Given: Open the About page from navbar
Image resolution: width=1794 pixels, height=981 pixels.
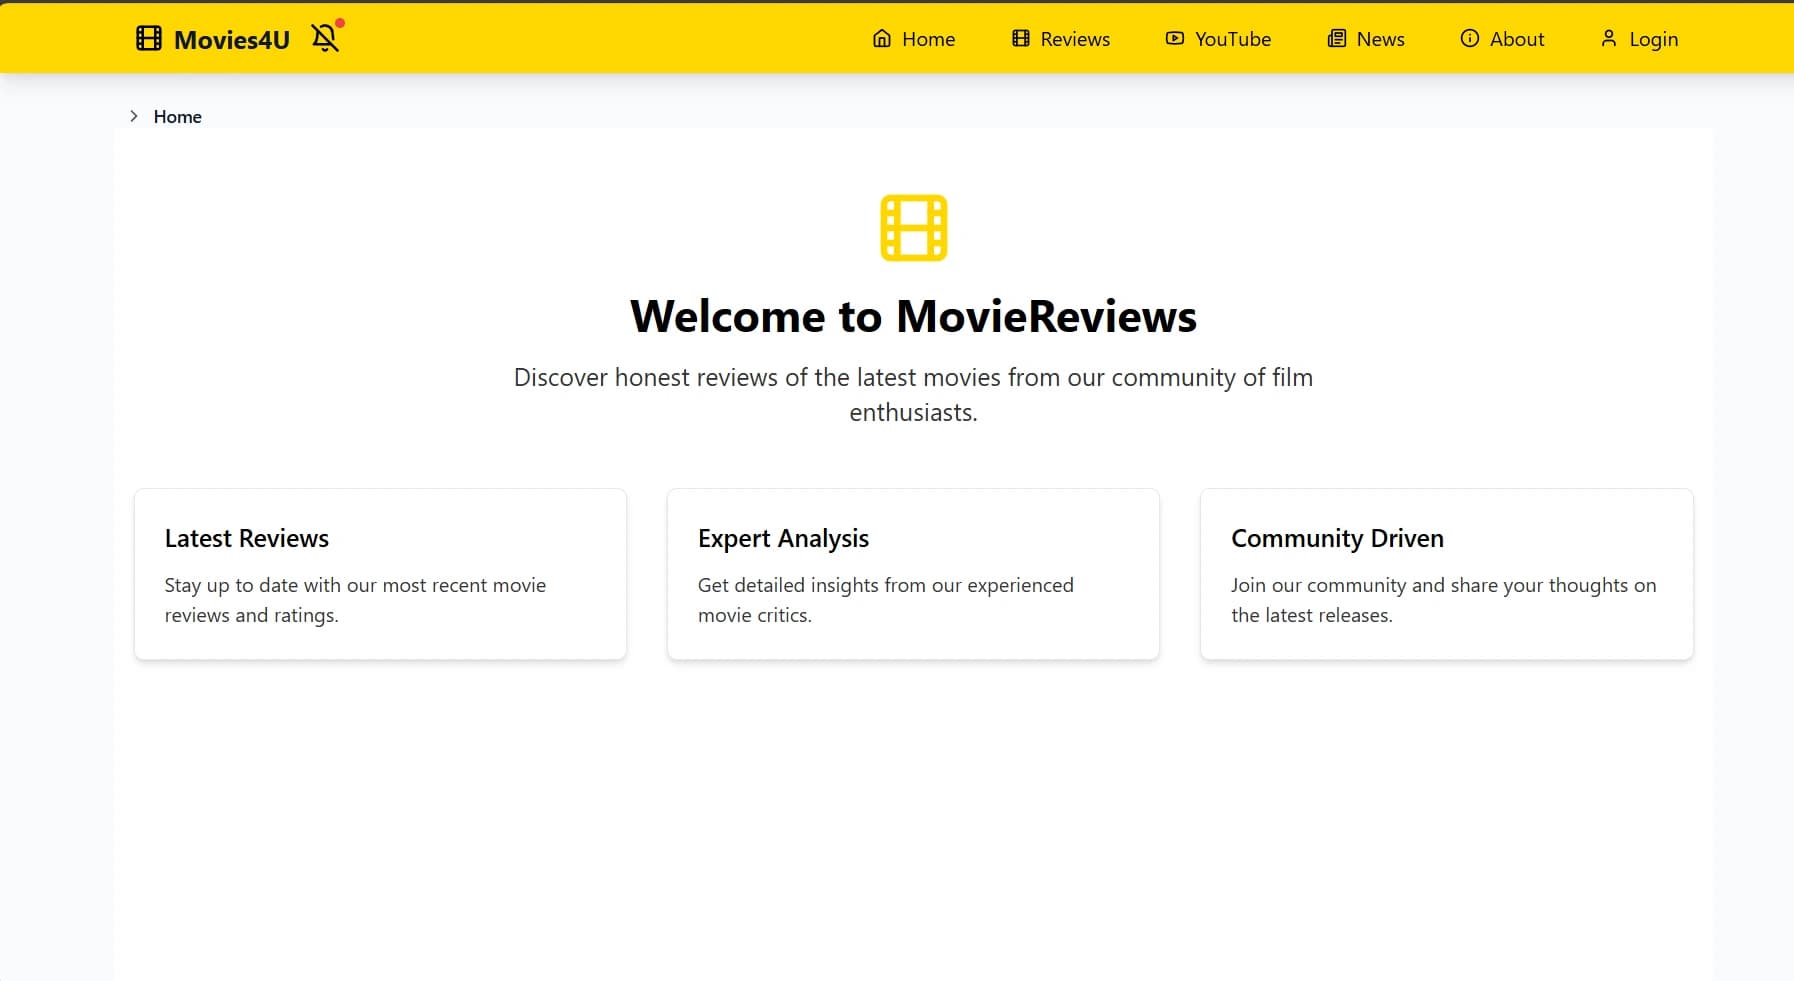Looking at the screenshot, I should (1515, 38).
